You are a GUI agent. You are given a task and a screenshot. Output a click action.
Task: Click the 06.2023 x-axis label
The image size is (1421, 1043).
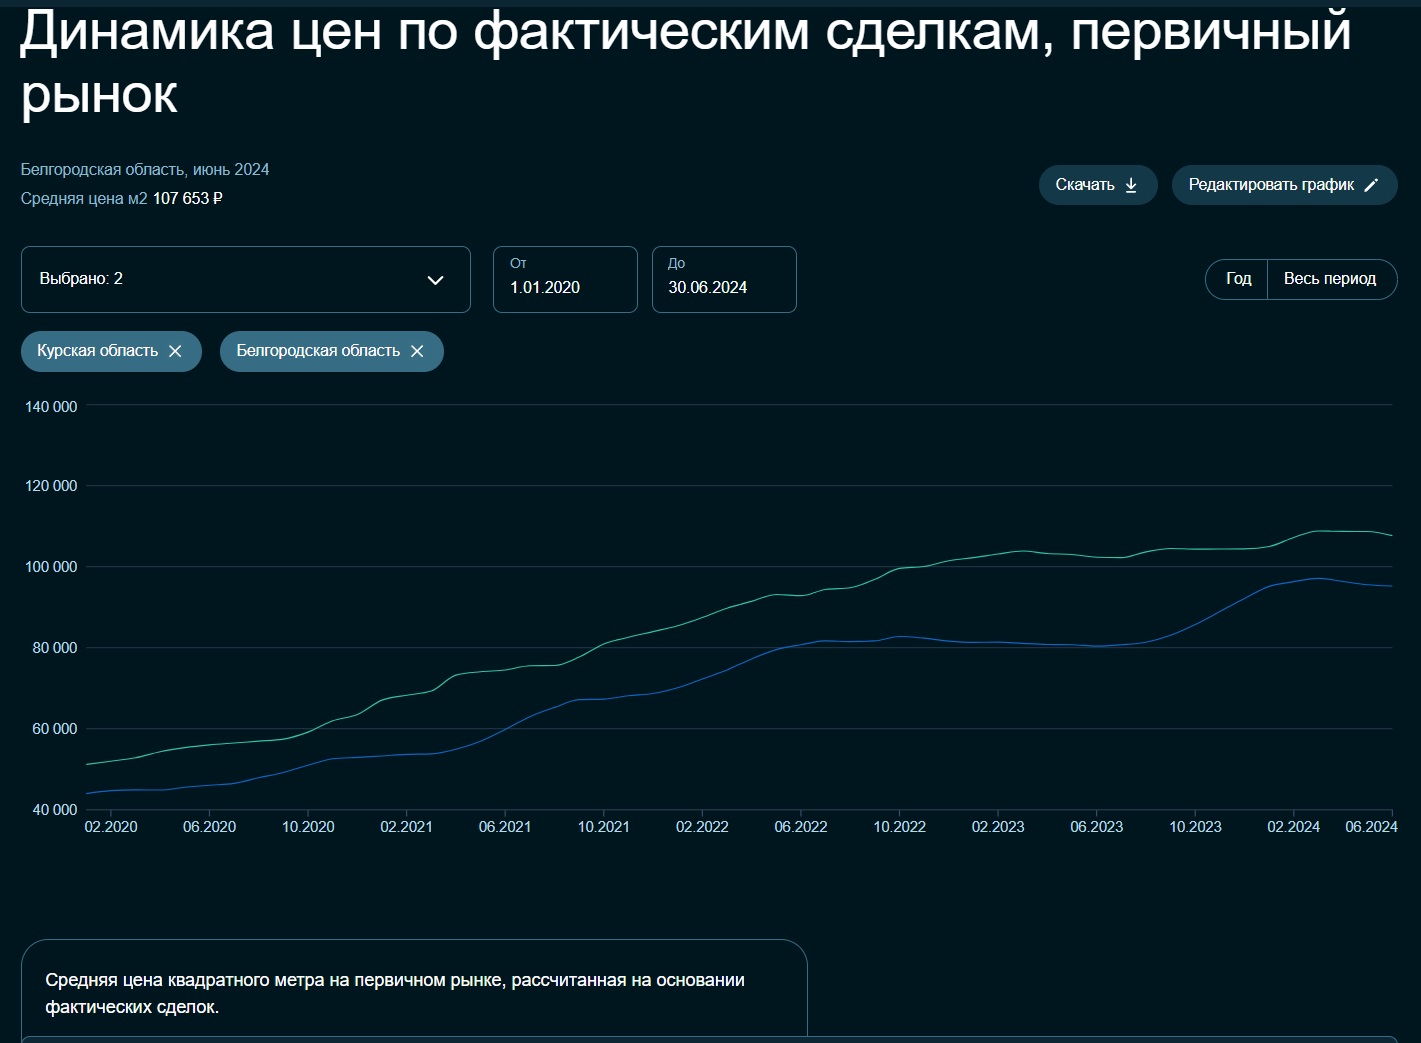(x=1097, y=827)
